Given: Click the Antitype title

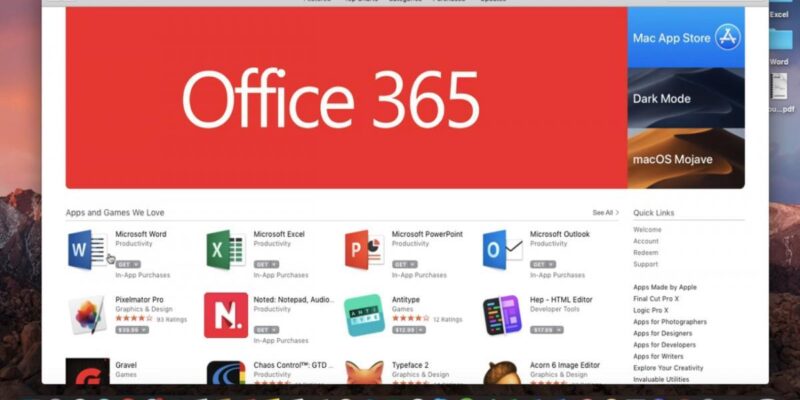Looking at the screenshot, I should point(406,299).
